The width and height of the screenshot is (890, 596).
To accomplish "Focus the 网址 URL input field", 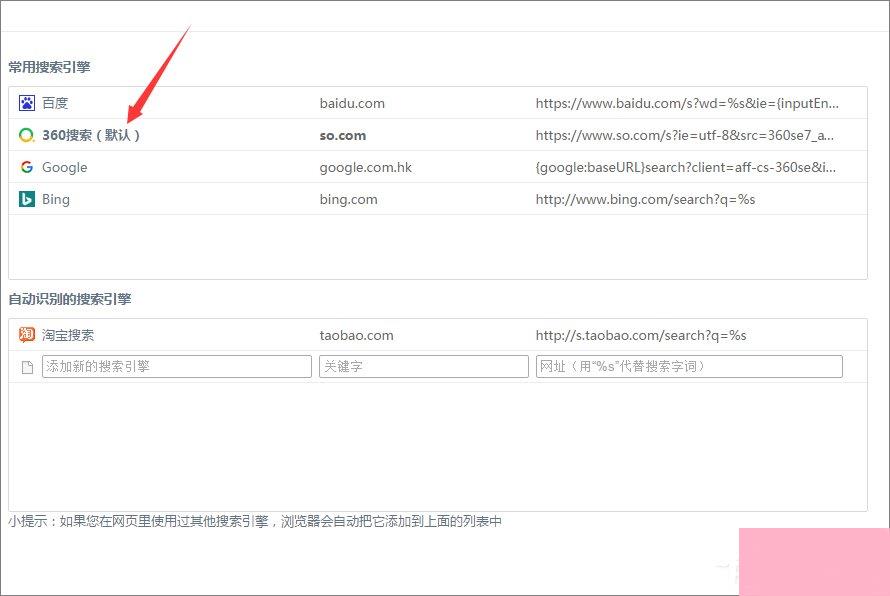I will click(689, 366).
